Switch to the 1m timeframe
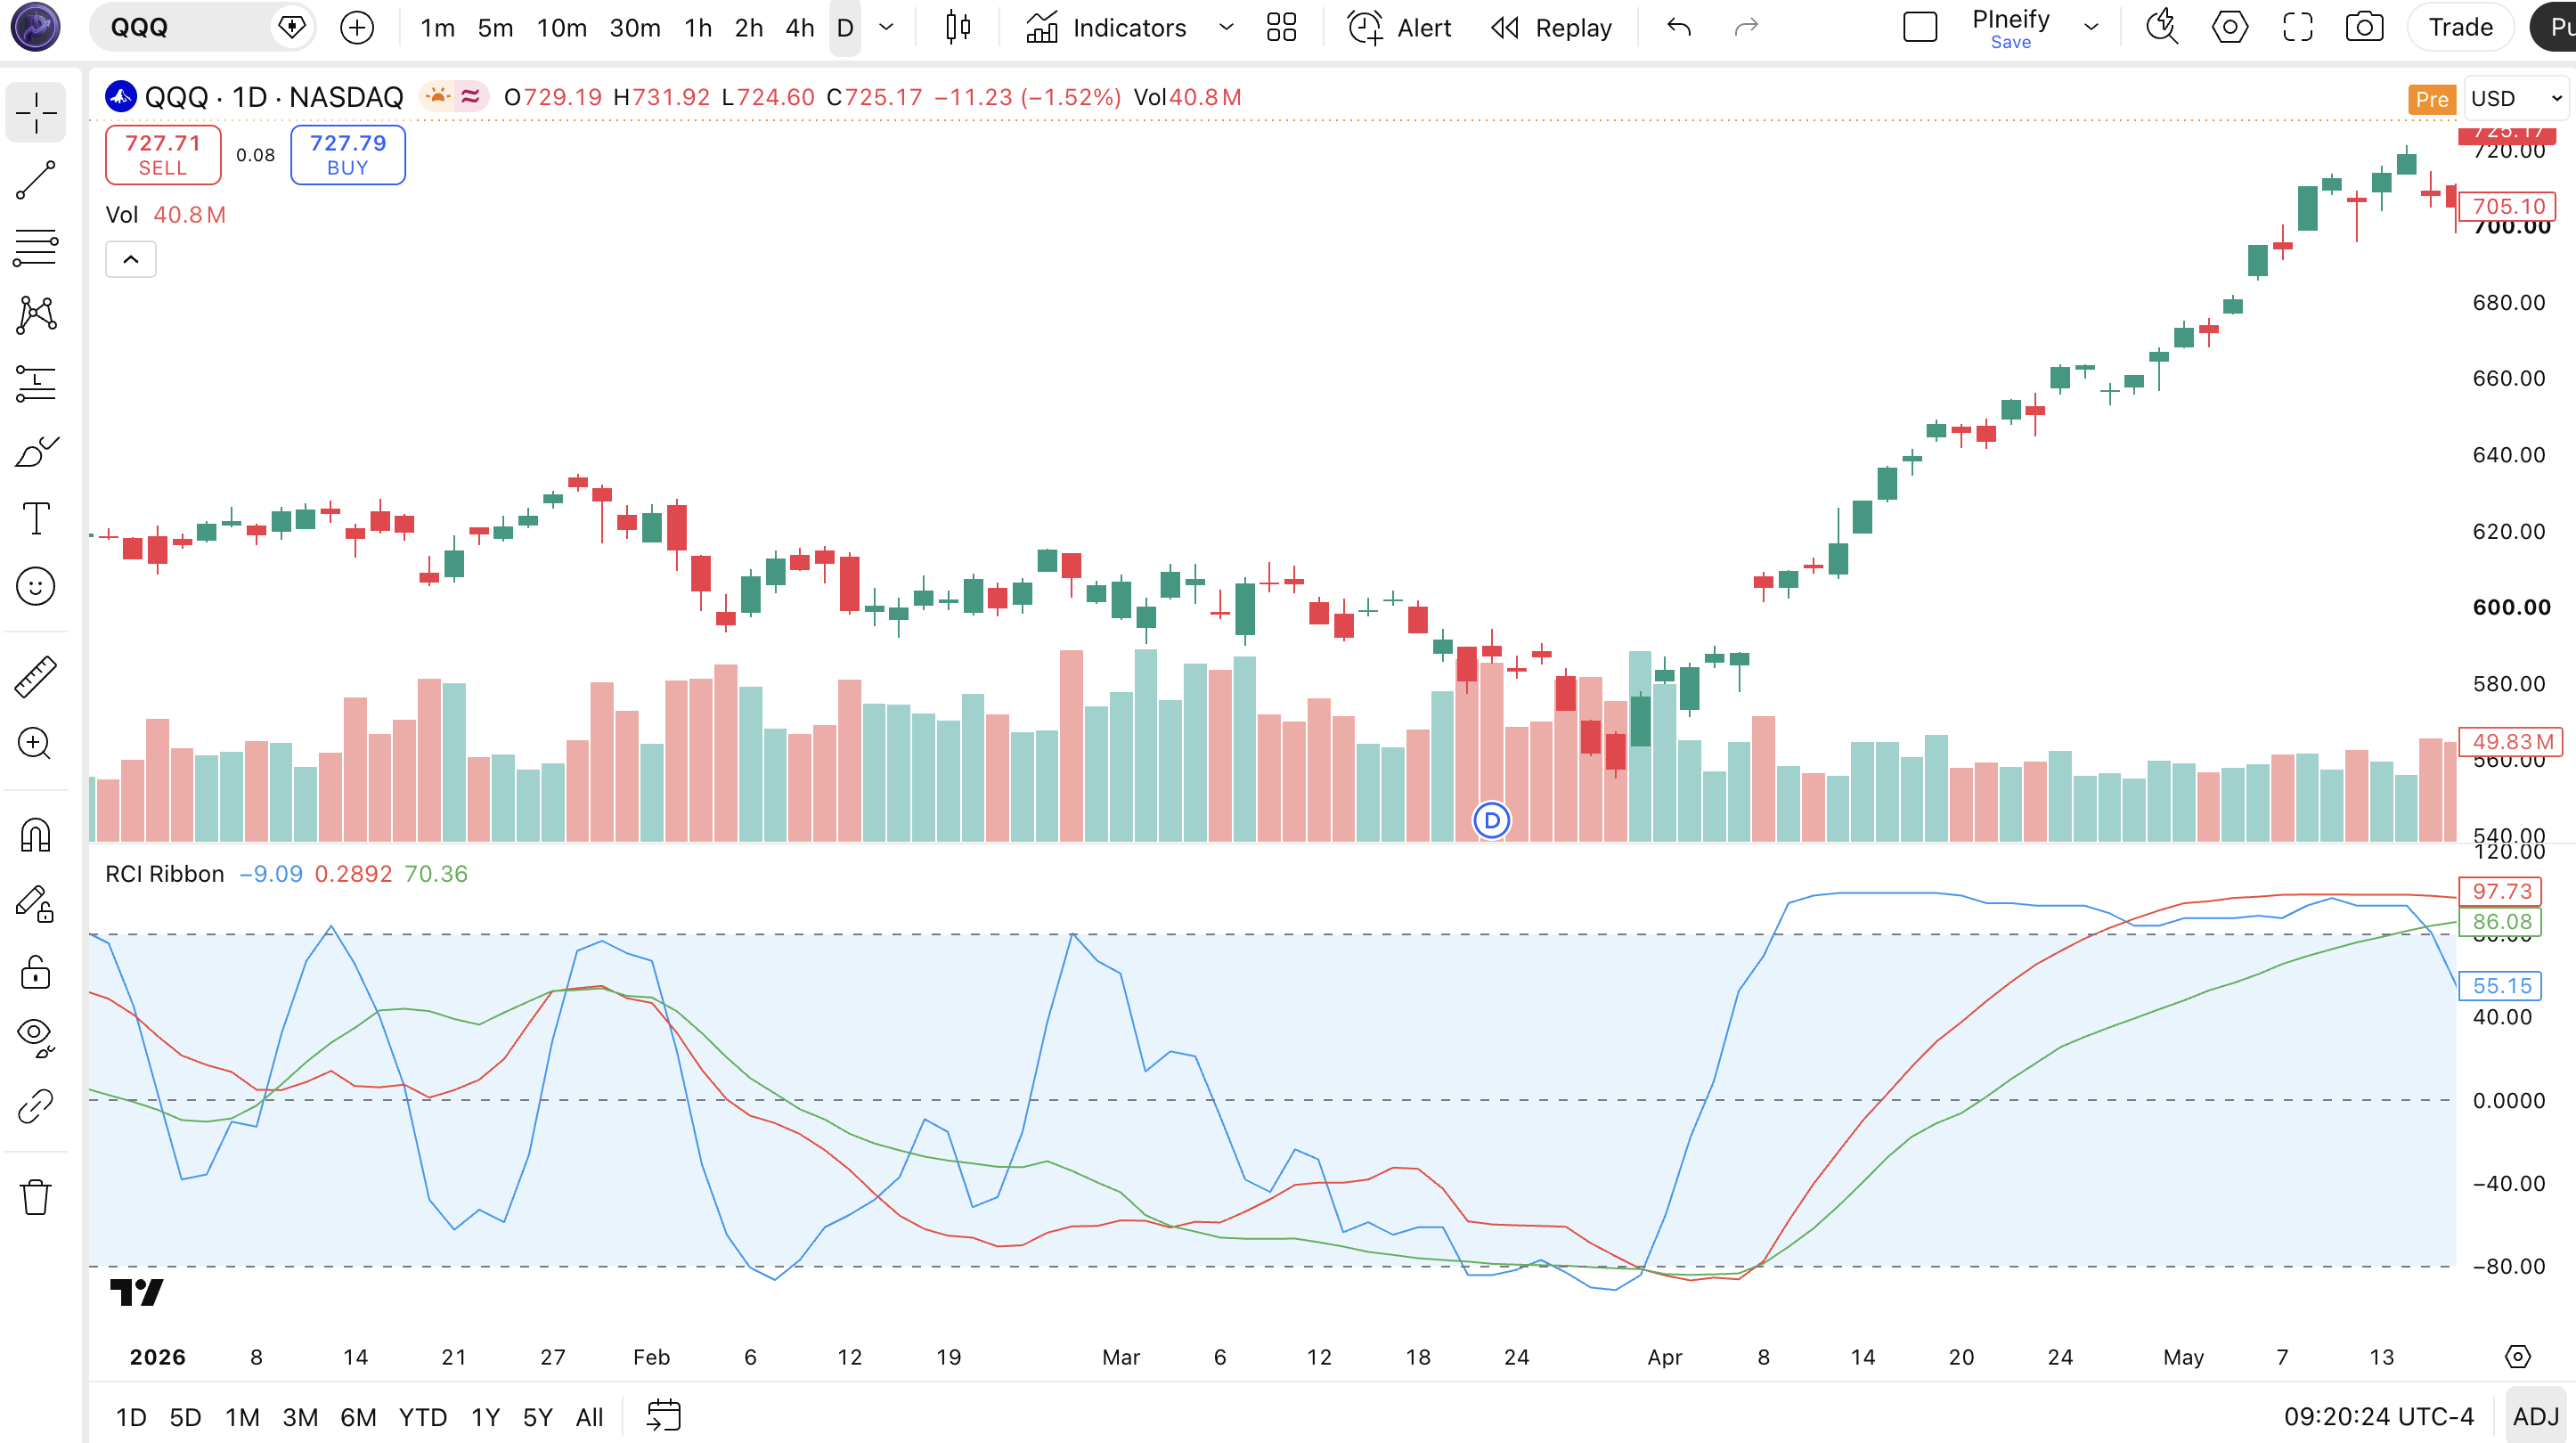Screen dimensions: 2576x1443 pos(437,27)
